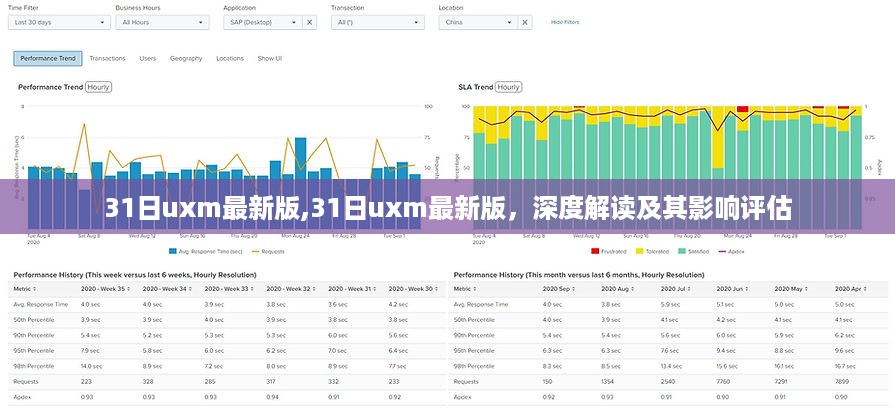This screenshot has height=414, width=895.
Task: Select the Performance Trend tab
Action: tap(48, 58)
